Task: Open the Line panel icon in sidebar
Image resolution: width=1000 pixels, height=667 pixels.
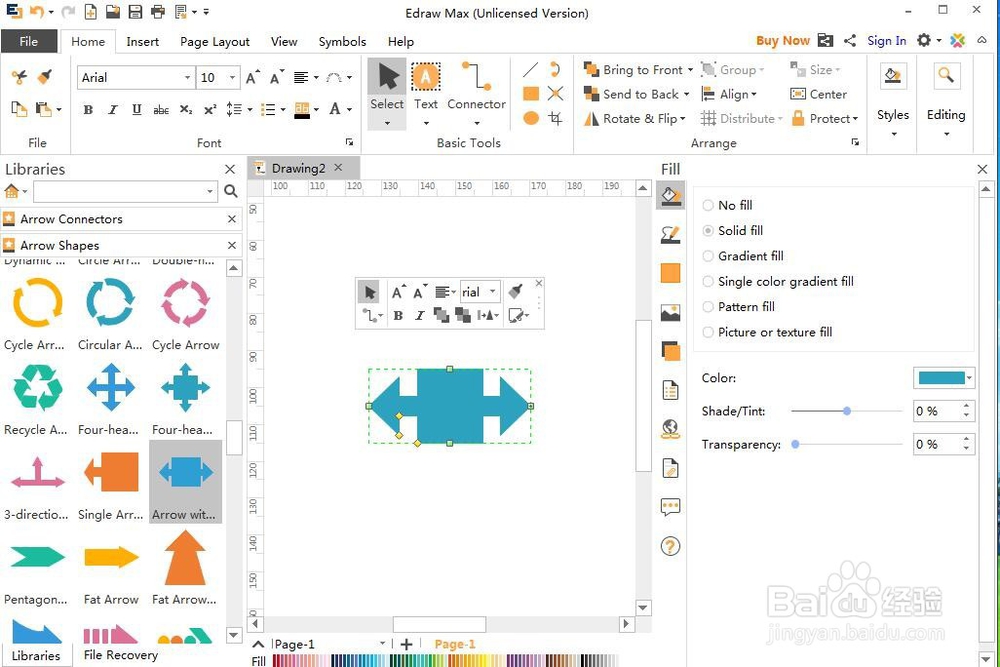Action: coord(670,235)
